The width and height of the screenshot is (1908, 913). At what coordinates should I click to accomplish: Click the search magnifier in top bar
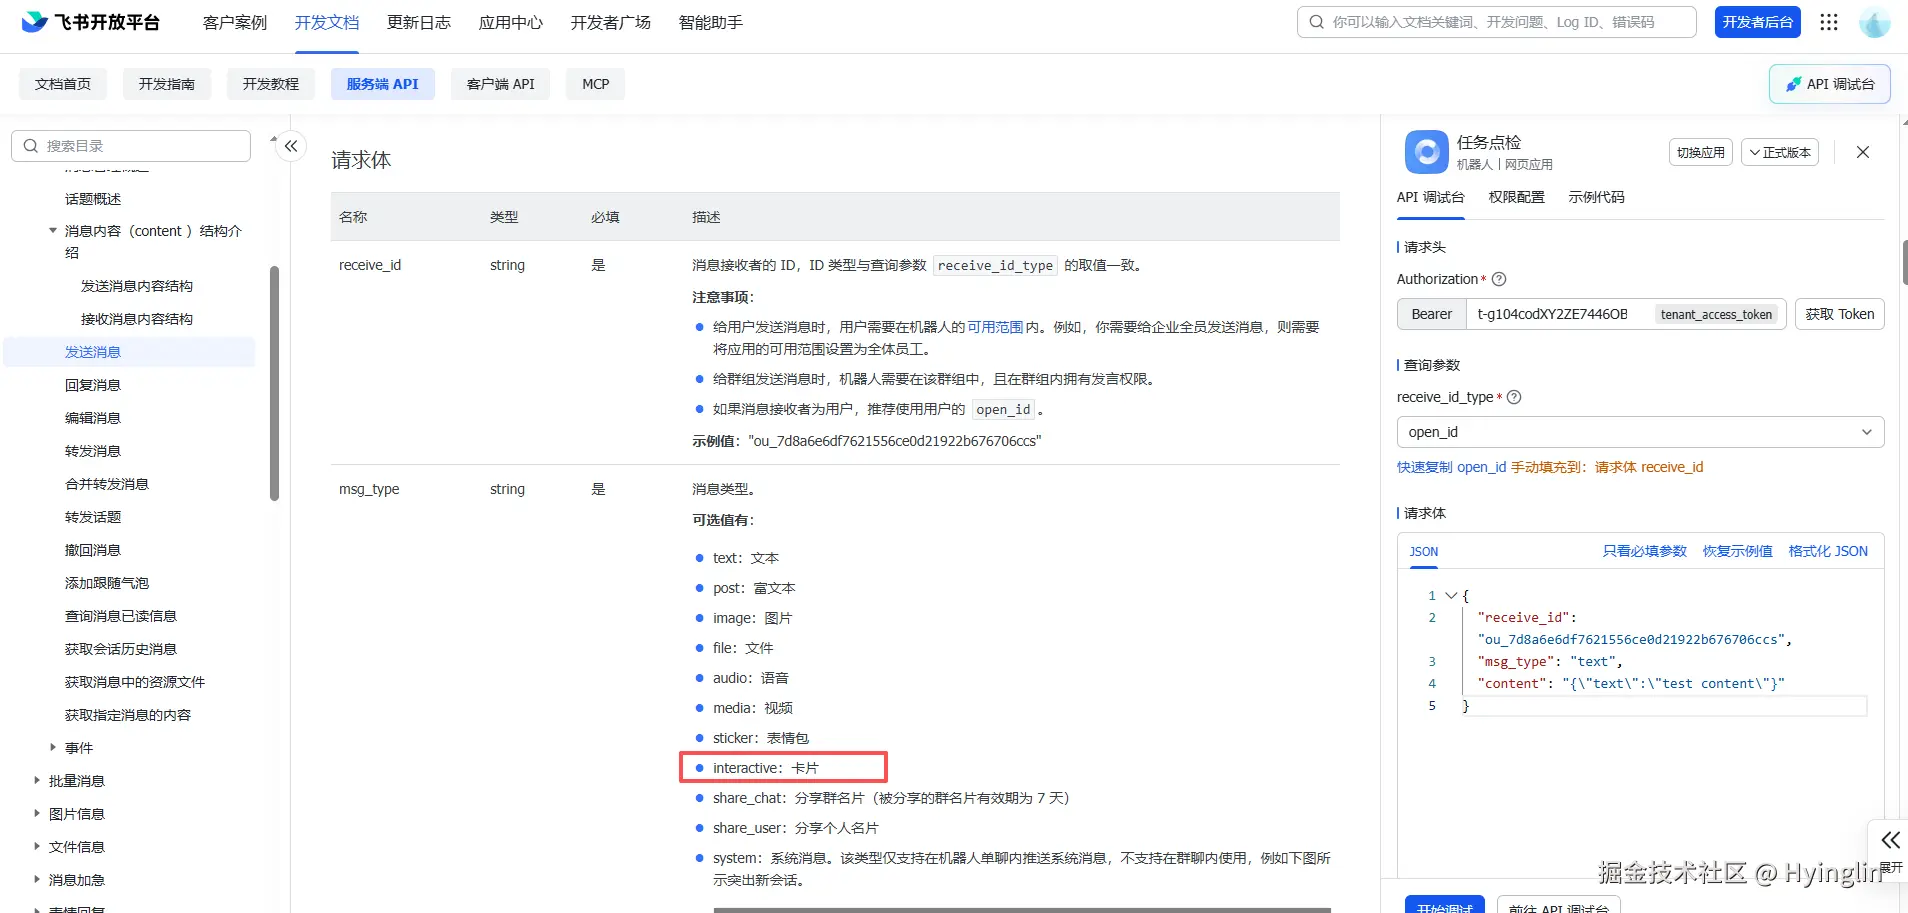click(1316, 22)
